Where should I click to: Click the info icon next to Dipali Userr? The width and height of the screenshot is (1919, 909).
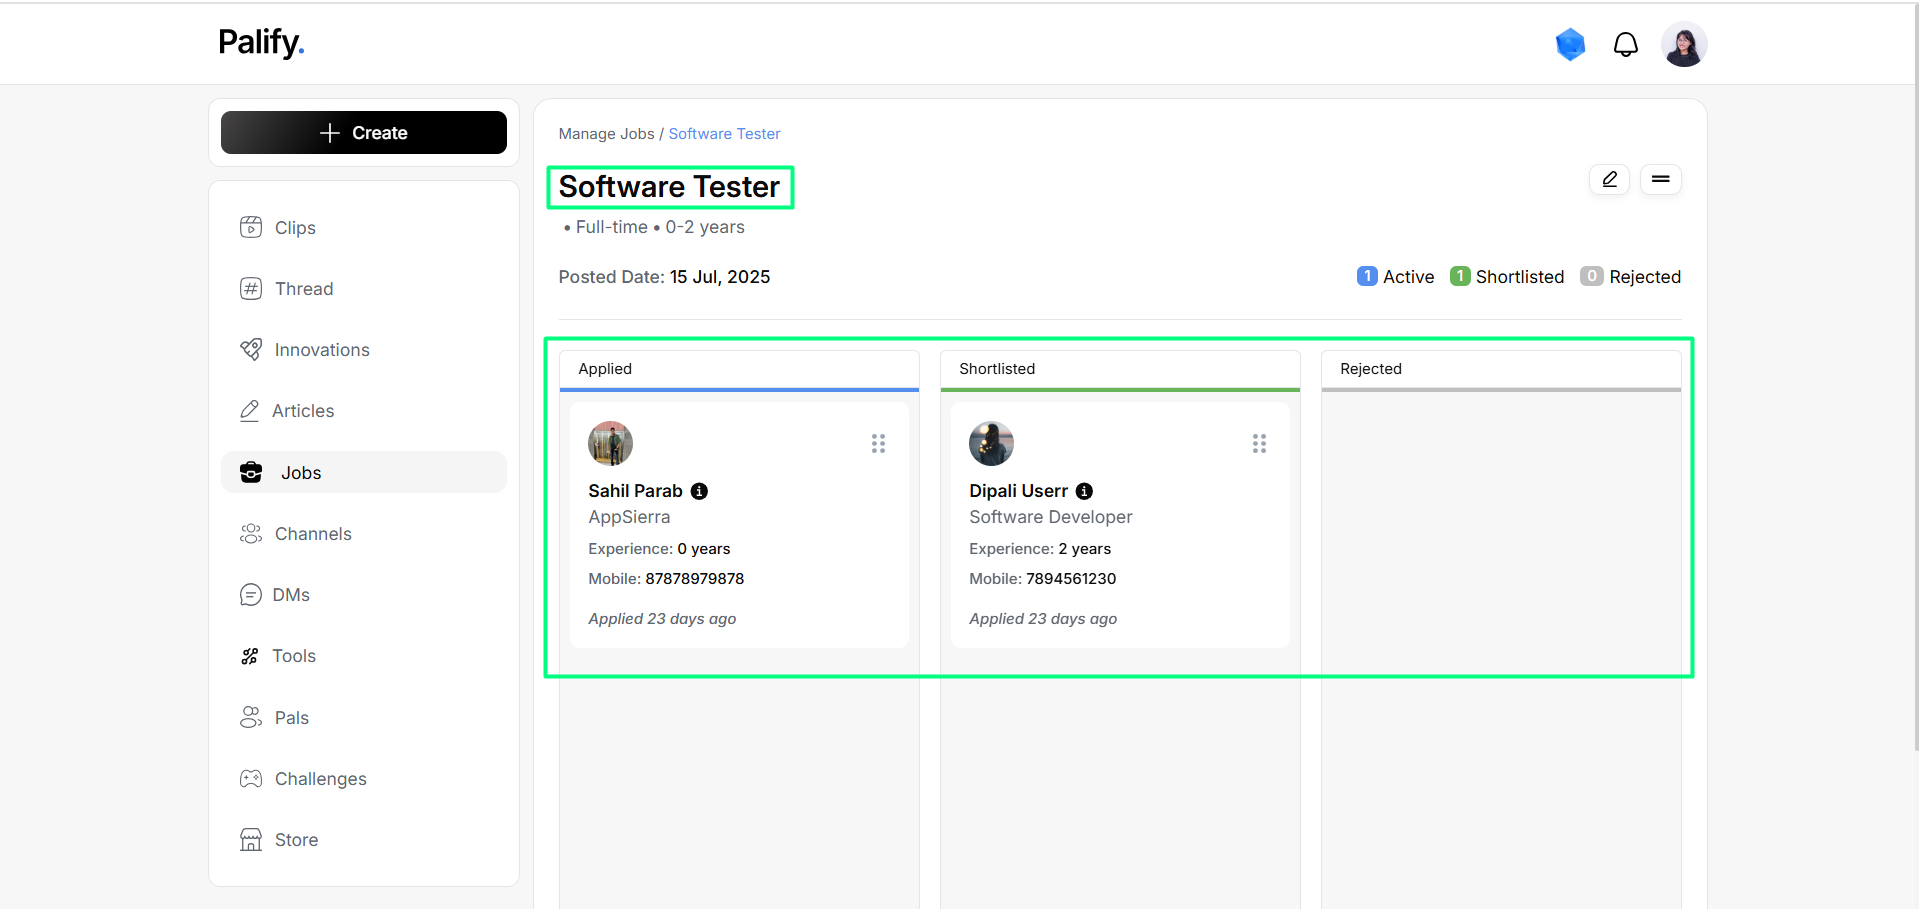(1084, 491)
